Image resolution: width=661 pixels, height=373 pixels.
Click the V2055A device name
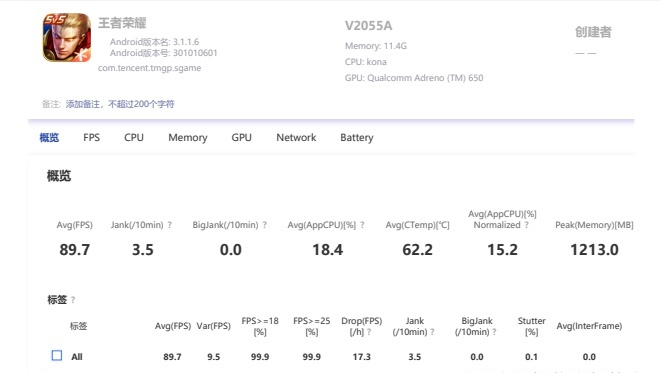click(x=368, y=26)
